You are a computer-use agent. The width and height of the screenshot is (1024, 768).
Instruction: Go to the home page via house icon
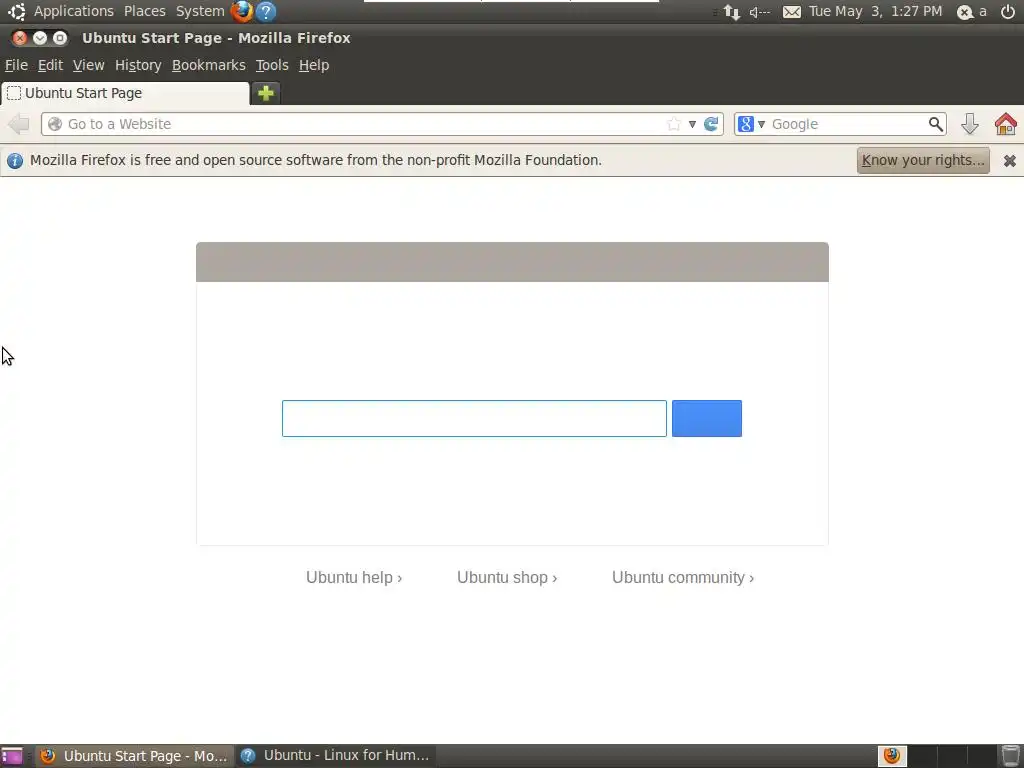click(1006, 124)
